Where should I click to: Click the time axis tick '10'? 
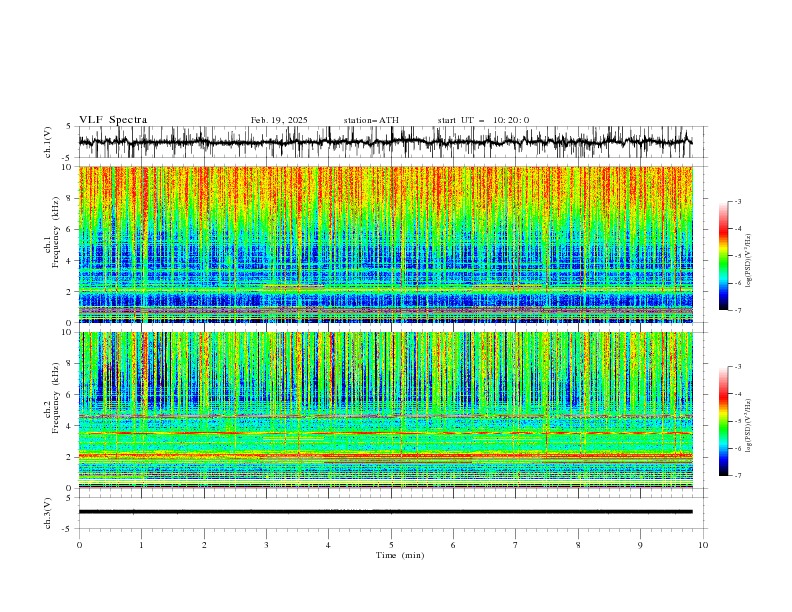703,545
